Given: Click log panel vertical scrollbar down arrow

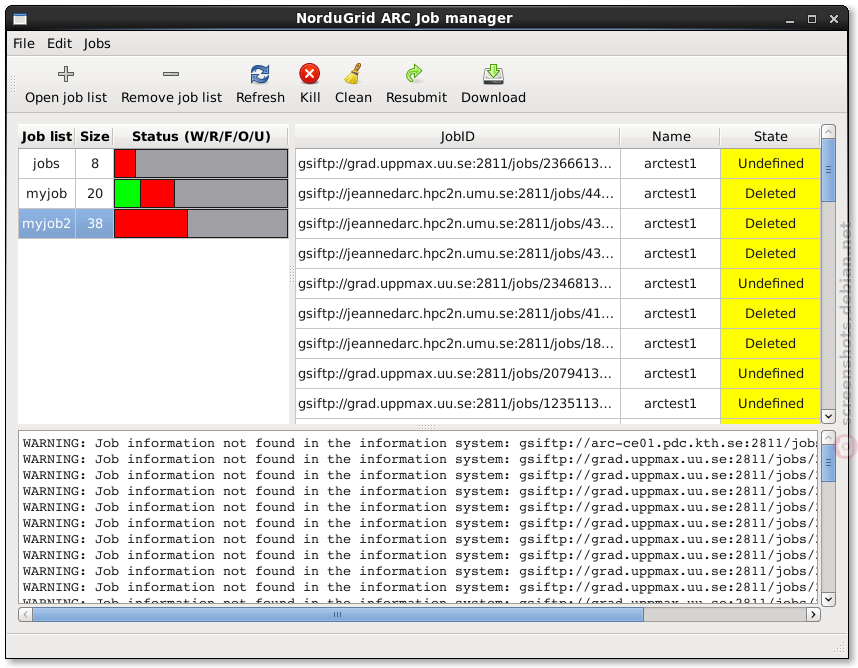Looking at the screenshot, I should click(x=828, y=599).
